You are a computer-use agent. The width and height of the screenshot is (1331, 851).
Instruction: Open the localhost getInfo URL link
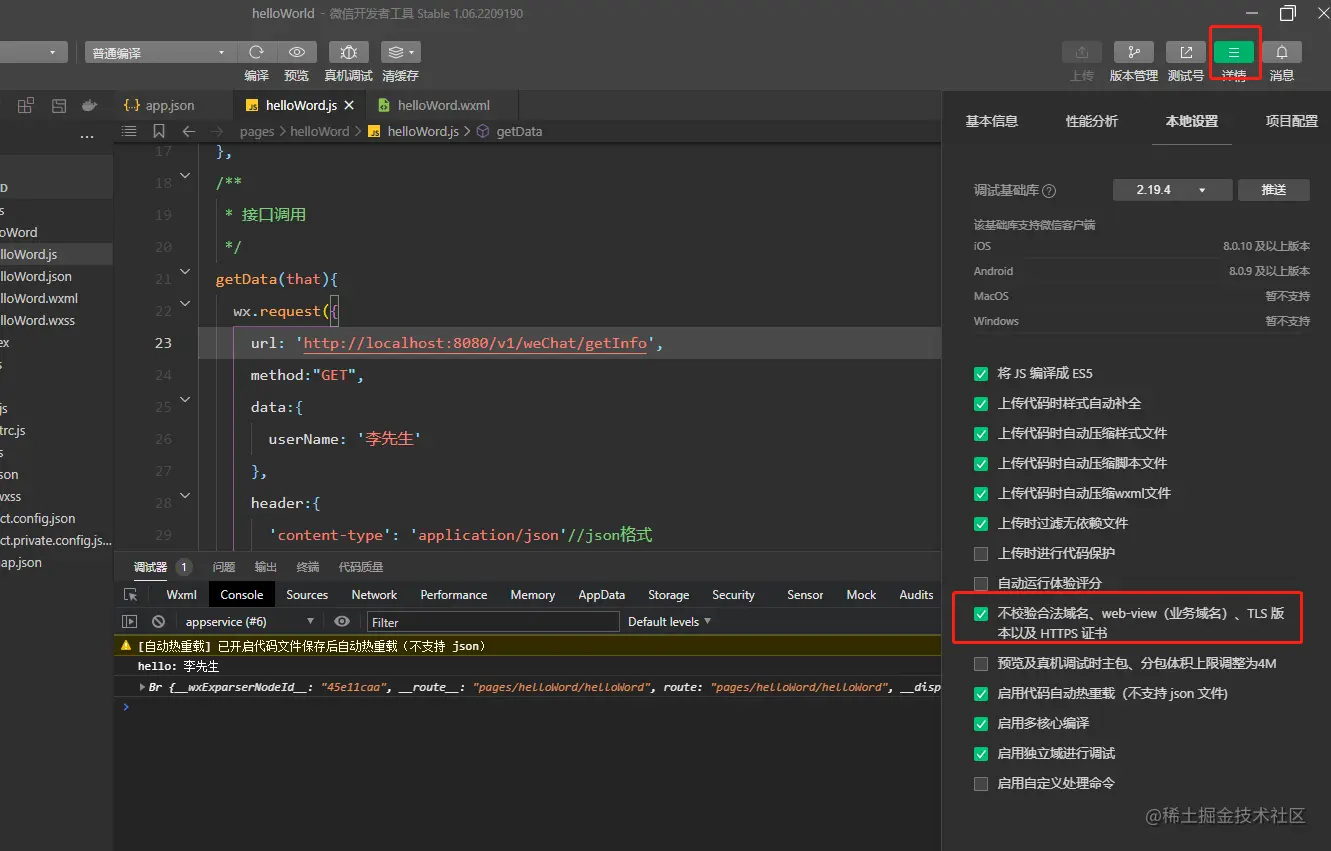475,343
